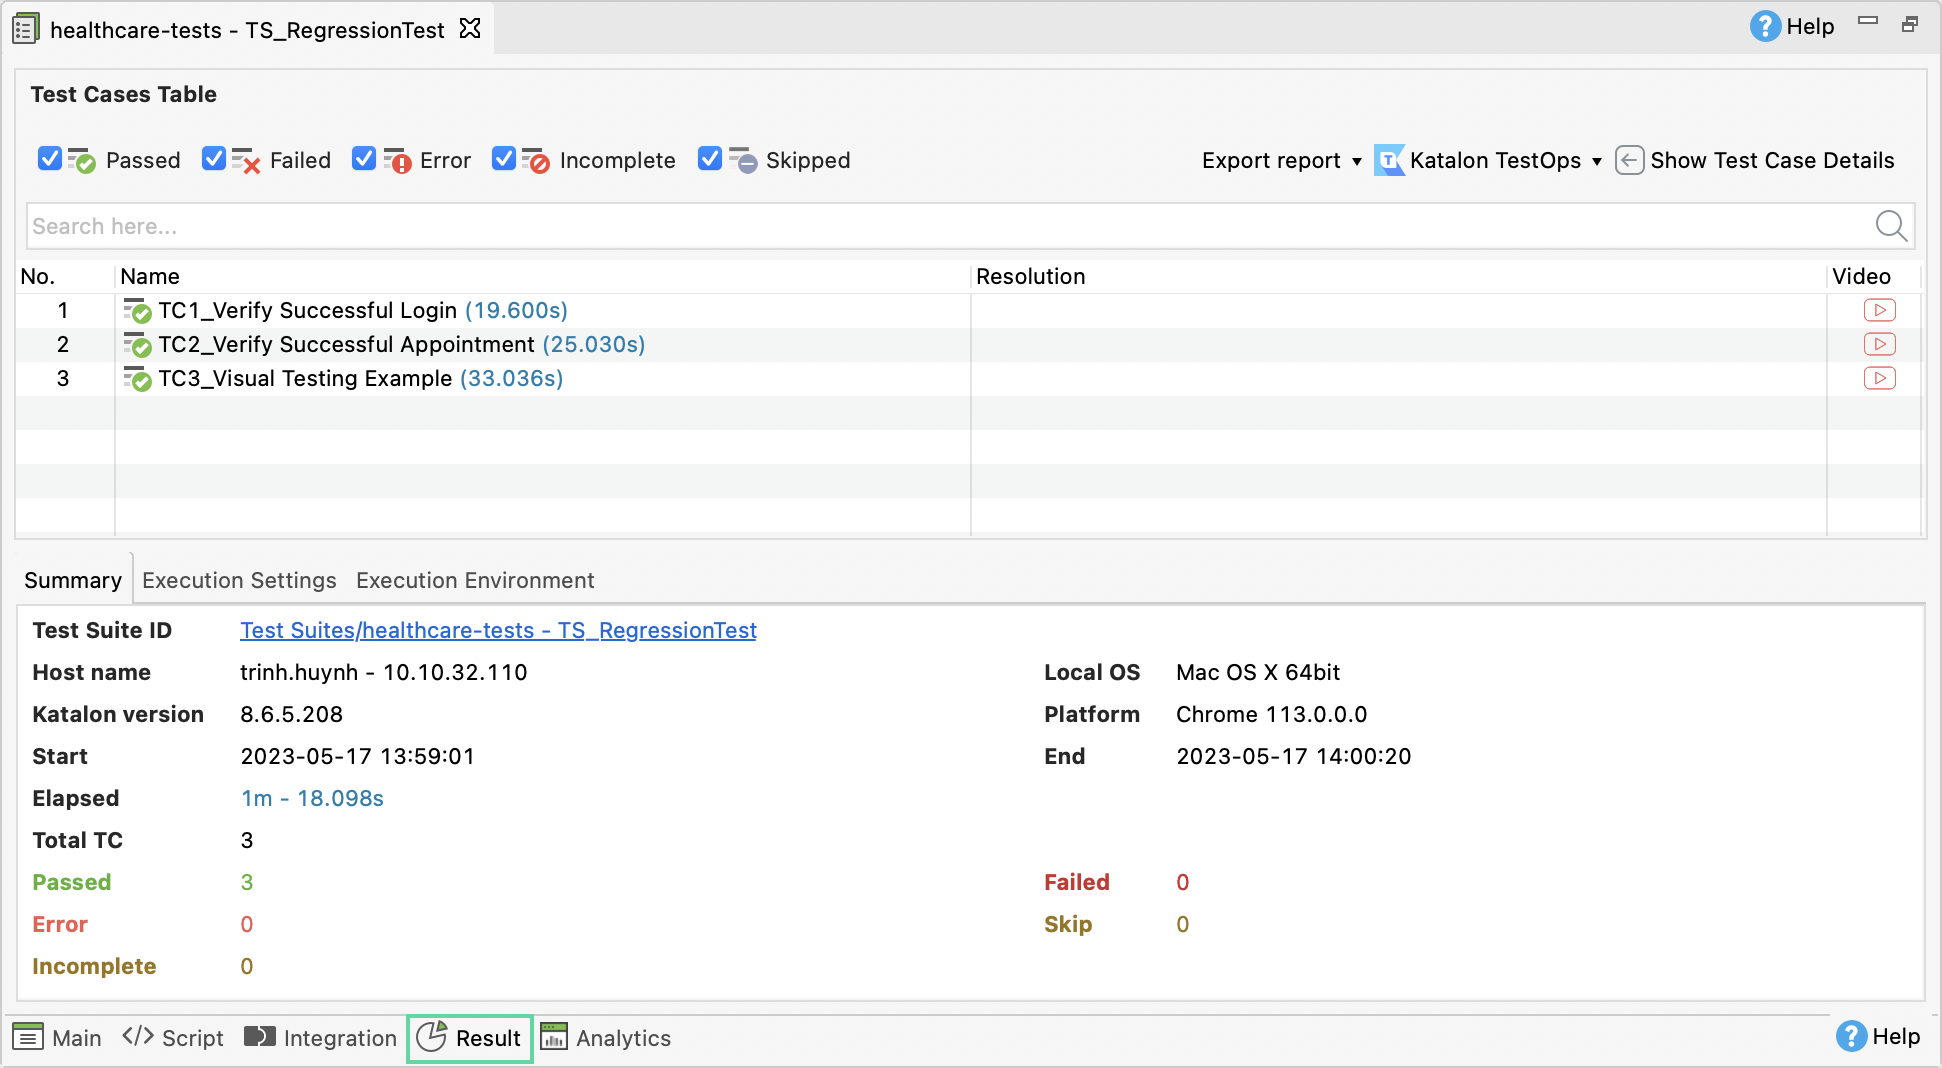This screenshot has height=1068, width=1942.
Task: Uncheck the Passed filter checkbox
Action: pos(49,159)
